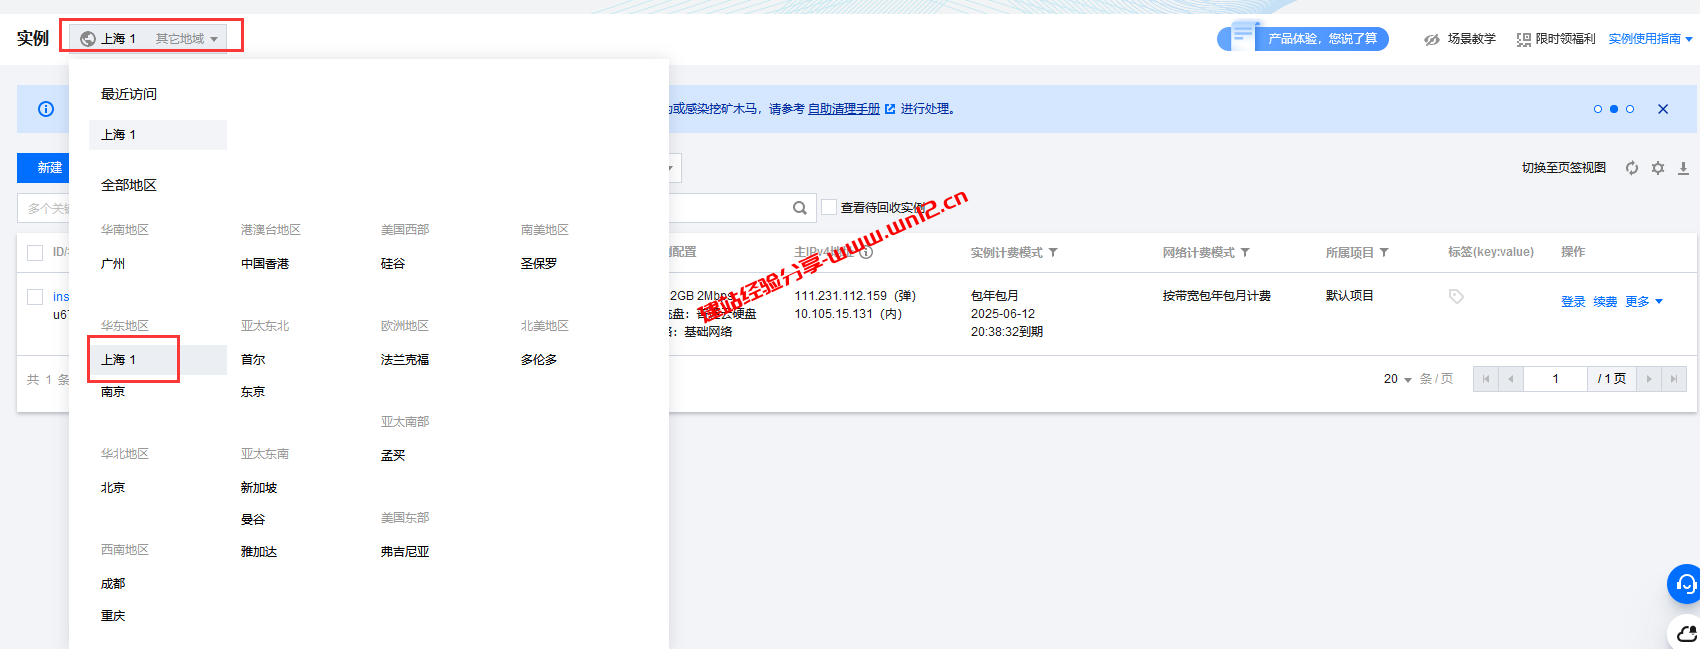Screen dimensions: 1700x649
Task: Choose the 弗吉尼亚 region
Action: [x=405, y=552]
